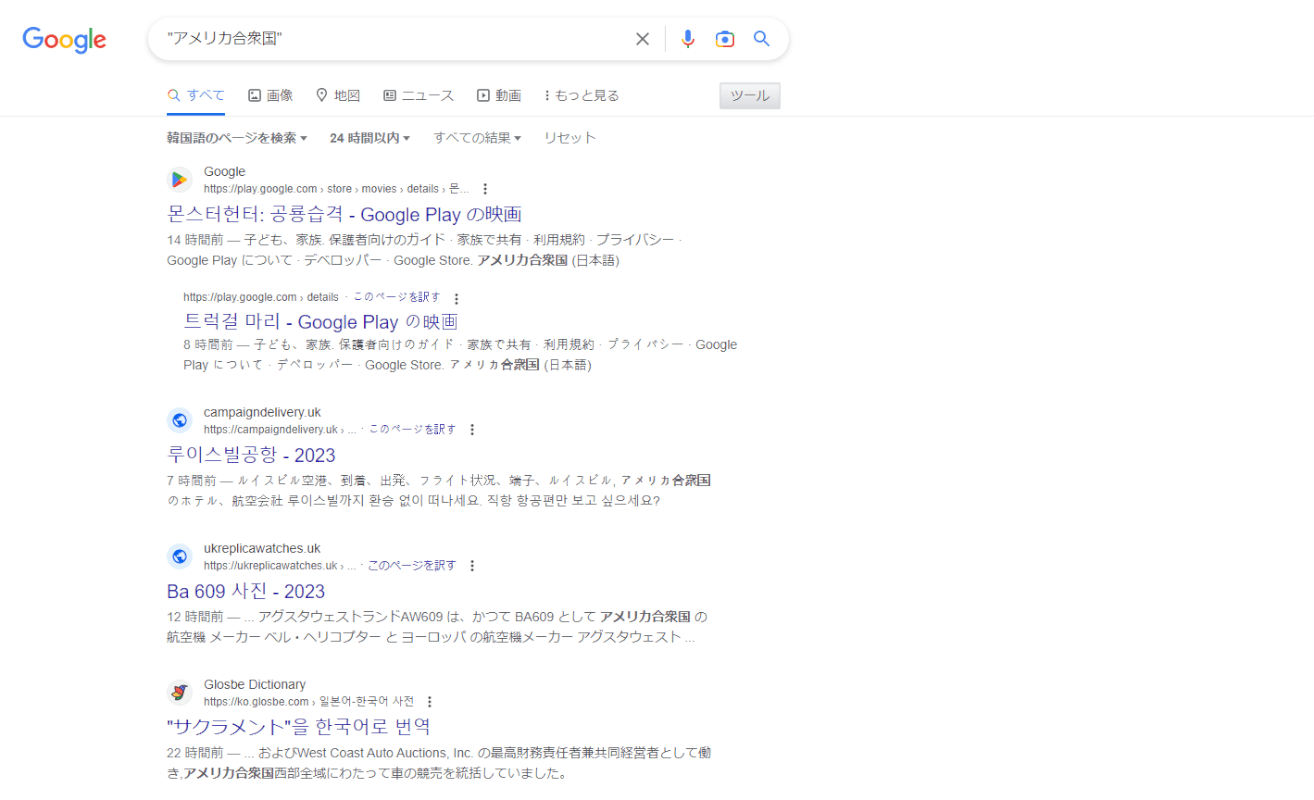Image resolution: width=1314 pixels, height=800 pixels.
Task: Open image search with camera icon
Action: (x=725, y=39)
